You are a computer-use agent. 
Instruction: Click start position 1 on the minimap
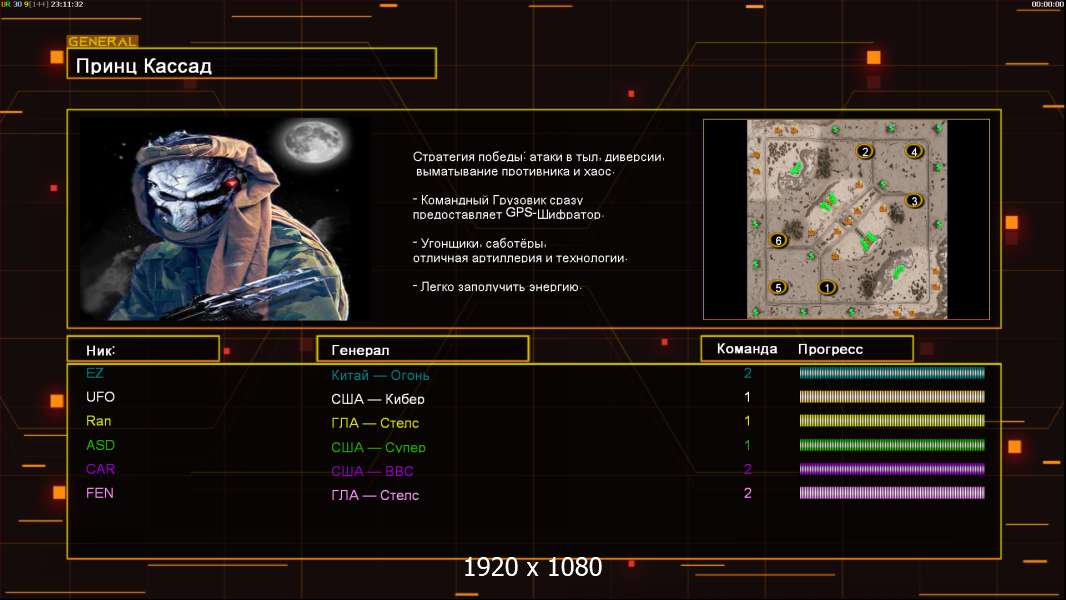[x=826, y=288]
